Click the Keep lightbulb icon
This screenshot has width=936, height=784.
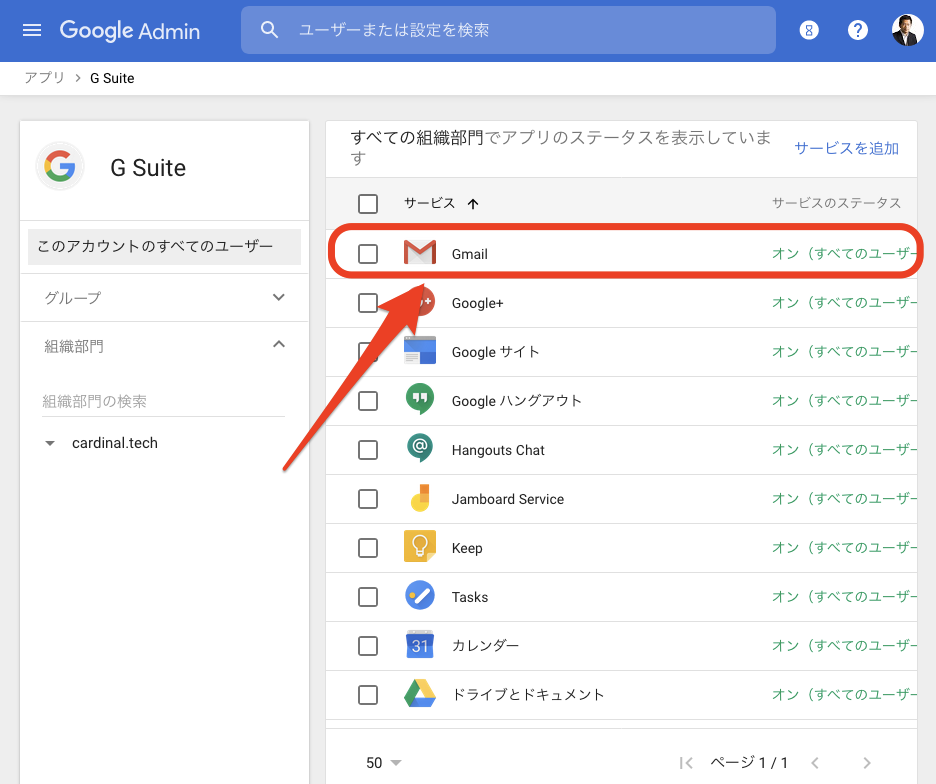coord(420,547)
